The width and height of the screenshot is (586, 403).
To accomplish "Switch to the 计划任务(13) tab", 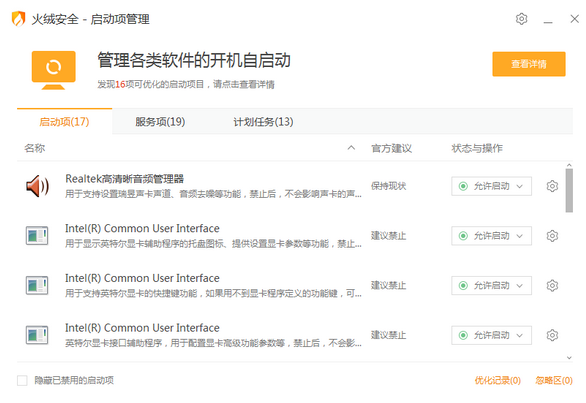I will click(263, 122).
